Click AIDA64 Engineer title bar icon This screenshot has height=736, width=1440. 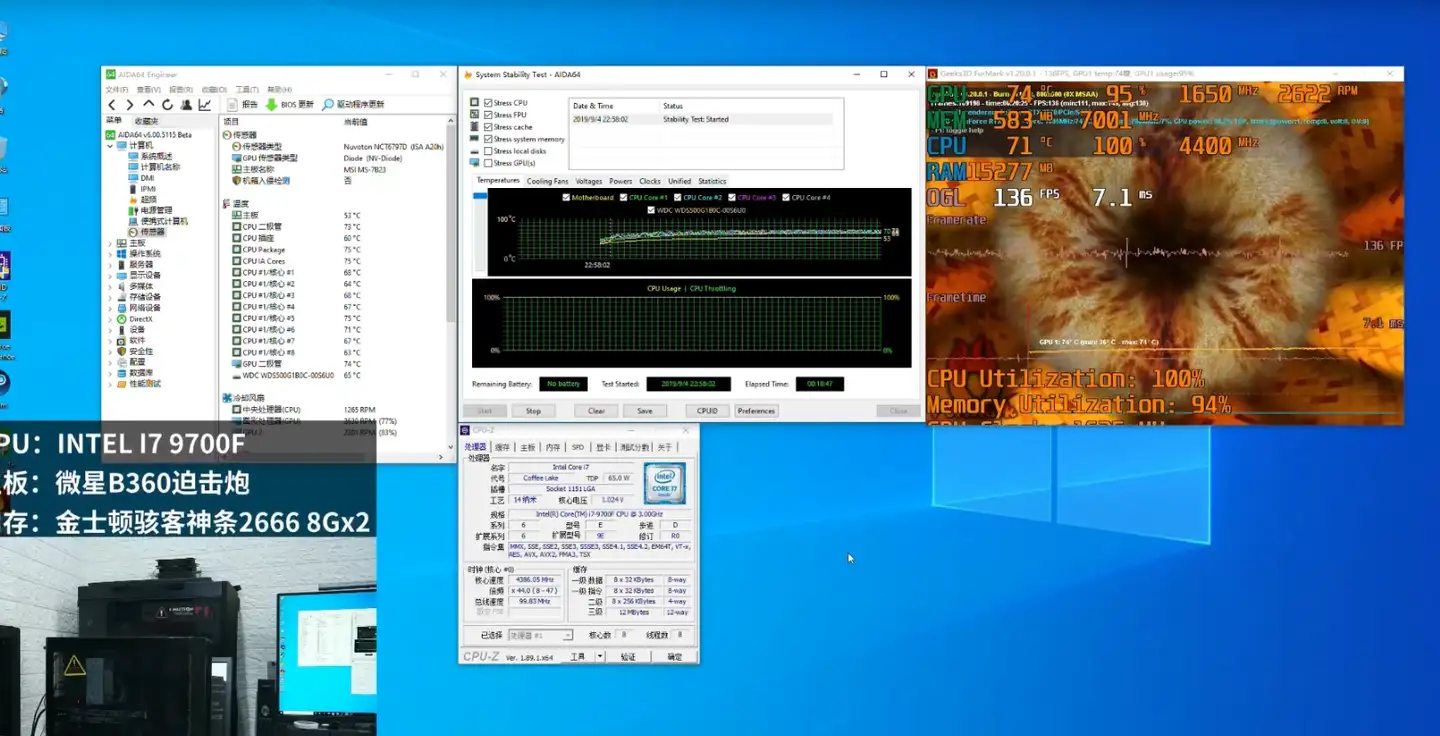[110, 75]
